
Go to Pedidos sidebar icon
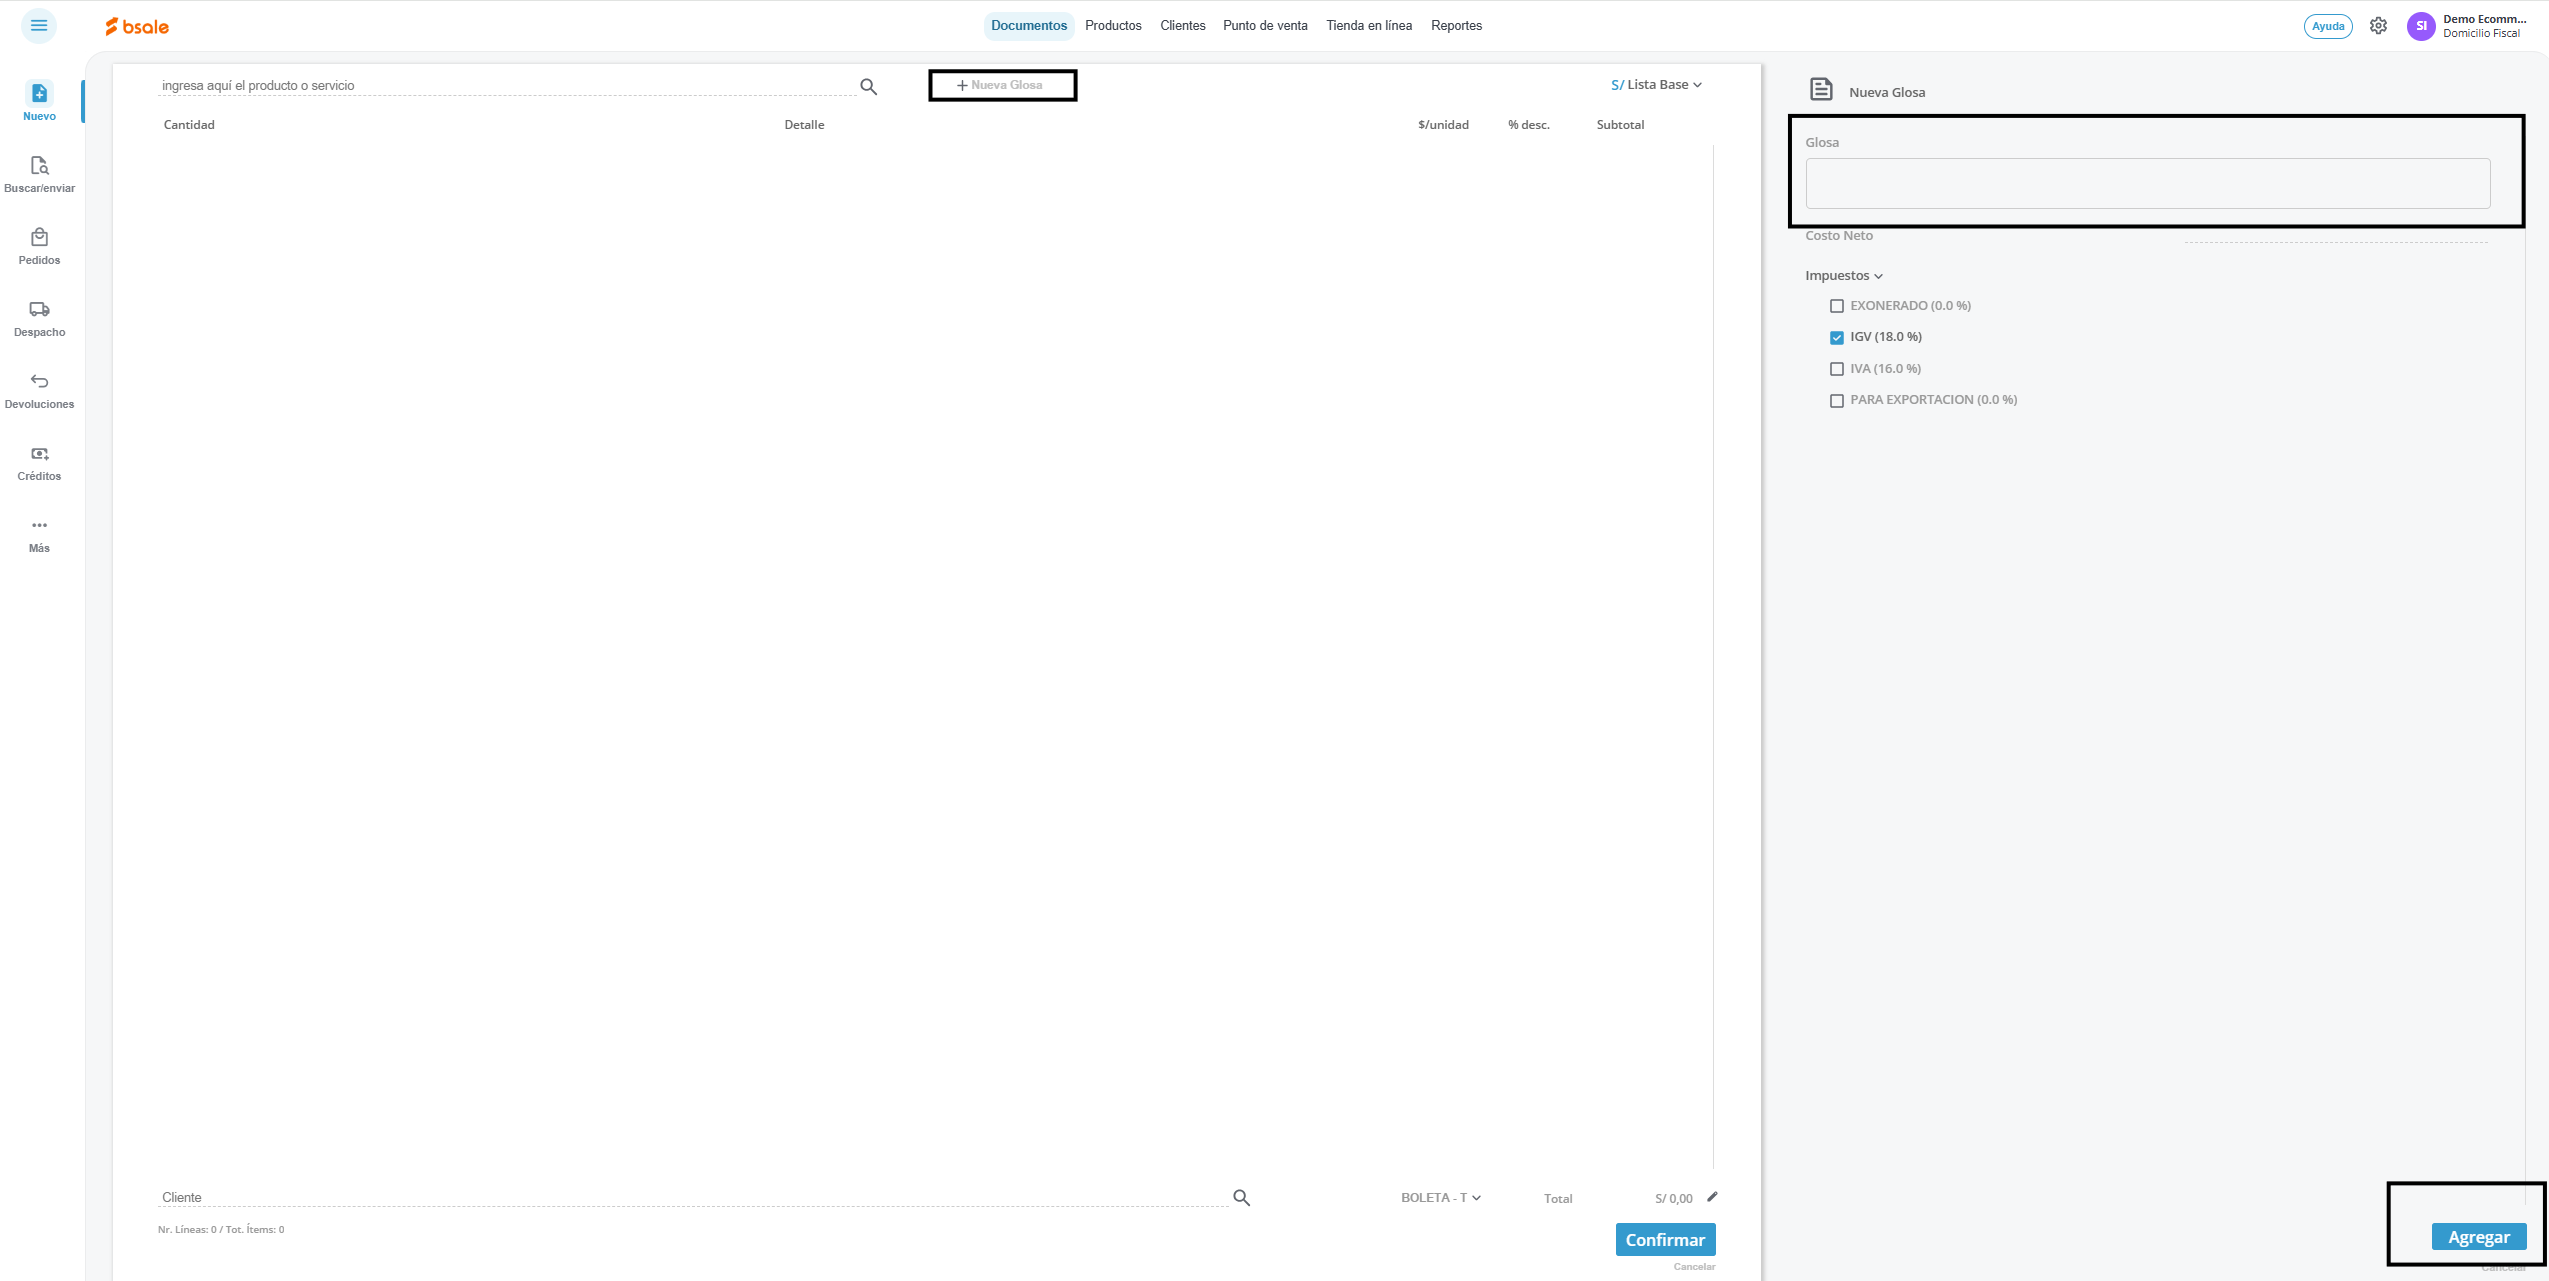click(x=39, y=238)
